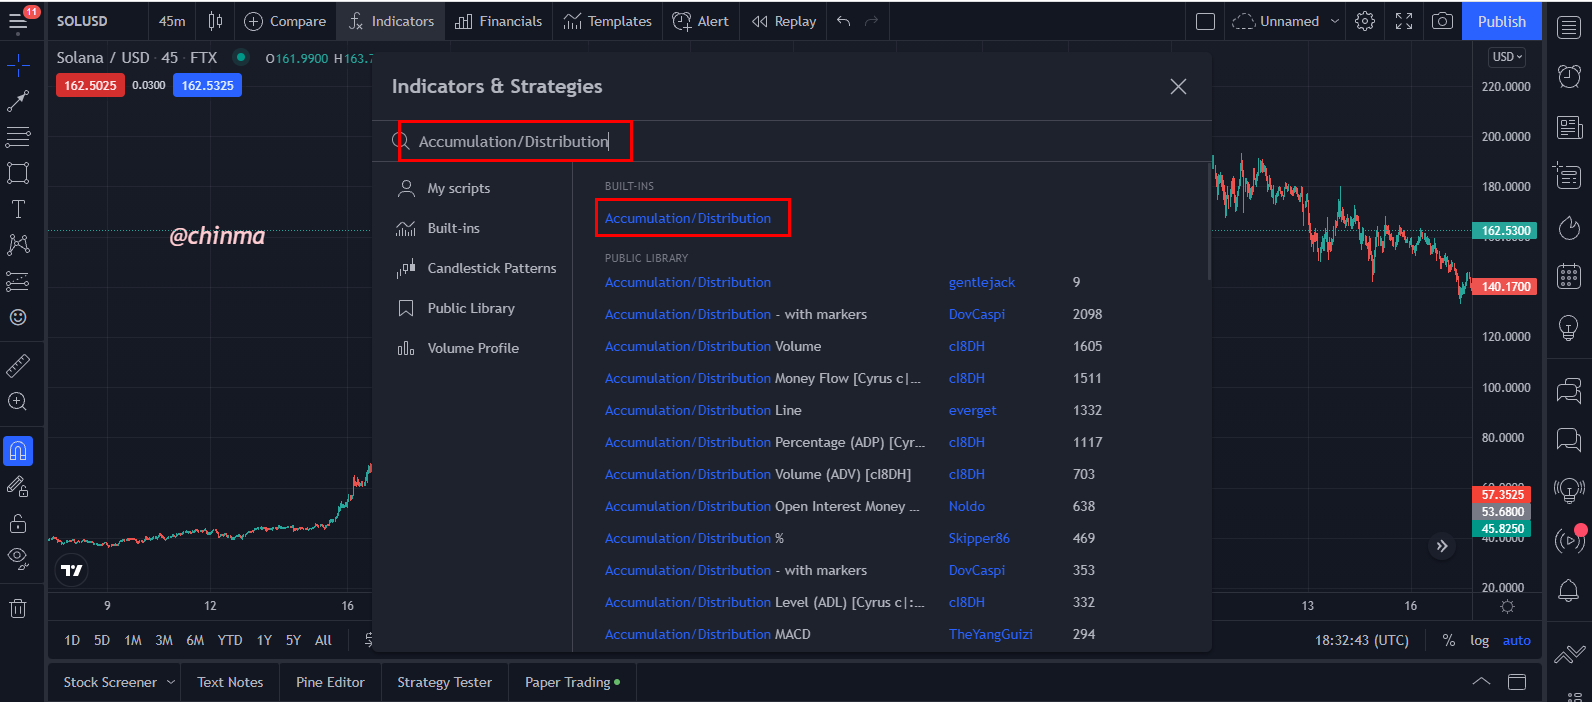Open Accumulation/Distribution MACD script
Image resolution: width=1592 pixels, height=702 pixels.
pyautogui.click(x=708, y=634)
